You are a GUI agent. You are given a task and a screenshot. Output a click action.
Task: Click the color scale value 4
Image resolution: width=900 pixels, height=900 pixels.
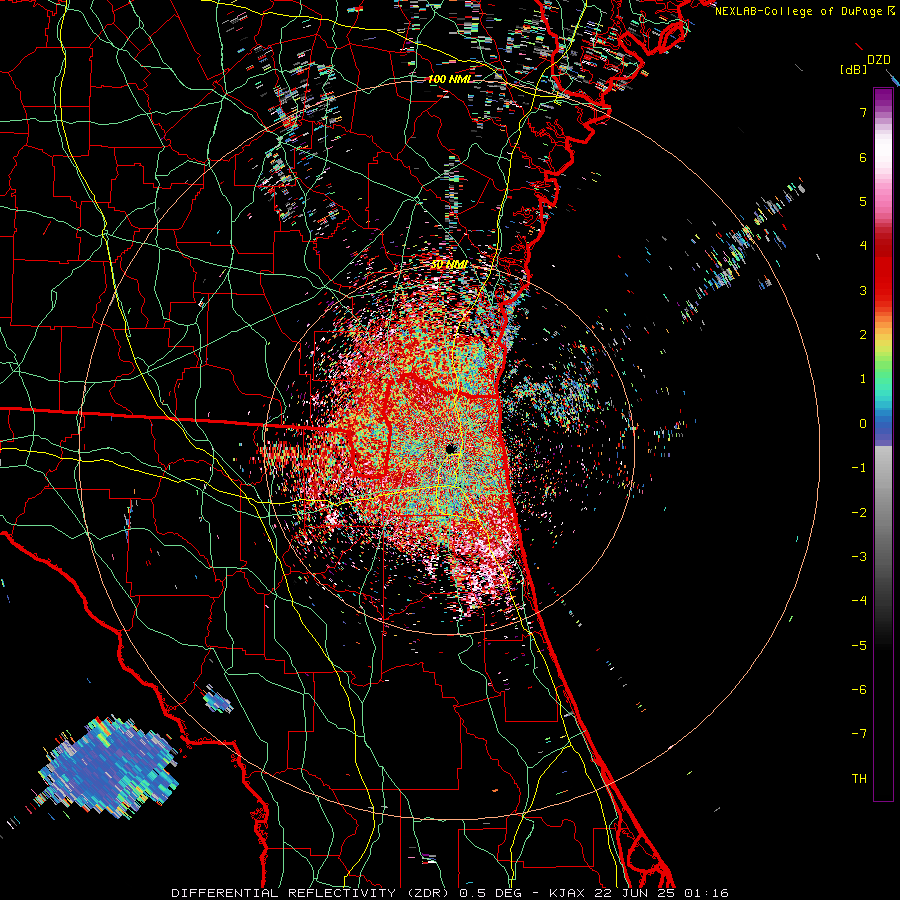click(863, 246)
